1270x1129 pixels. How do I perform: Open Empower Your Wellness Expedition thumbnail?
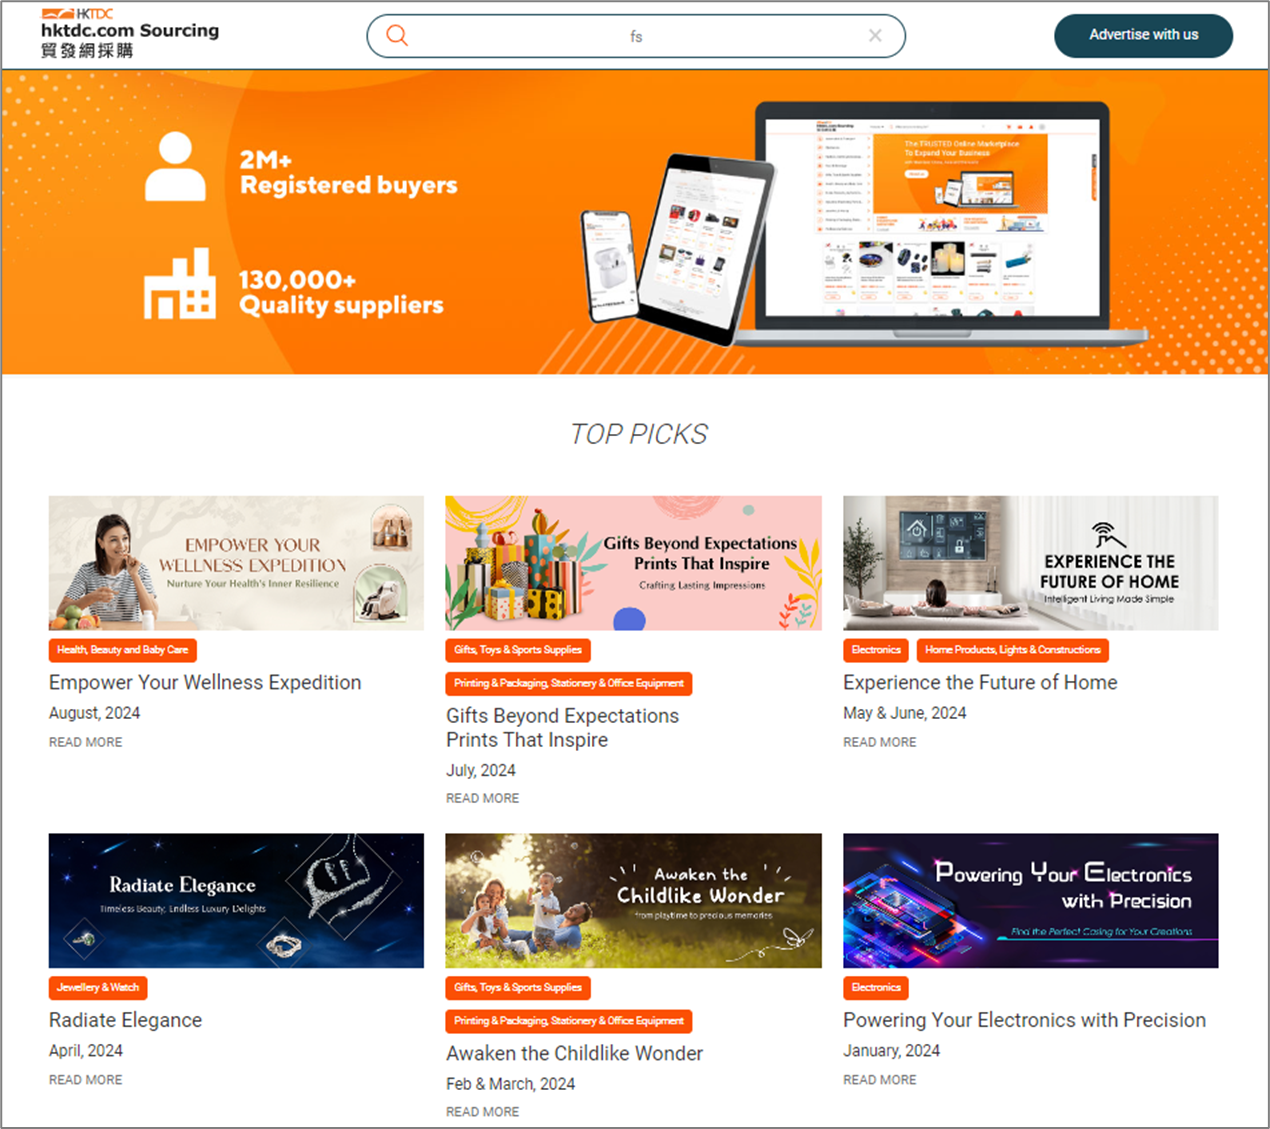coord(236,563)
